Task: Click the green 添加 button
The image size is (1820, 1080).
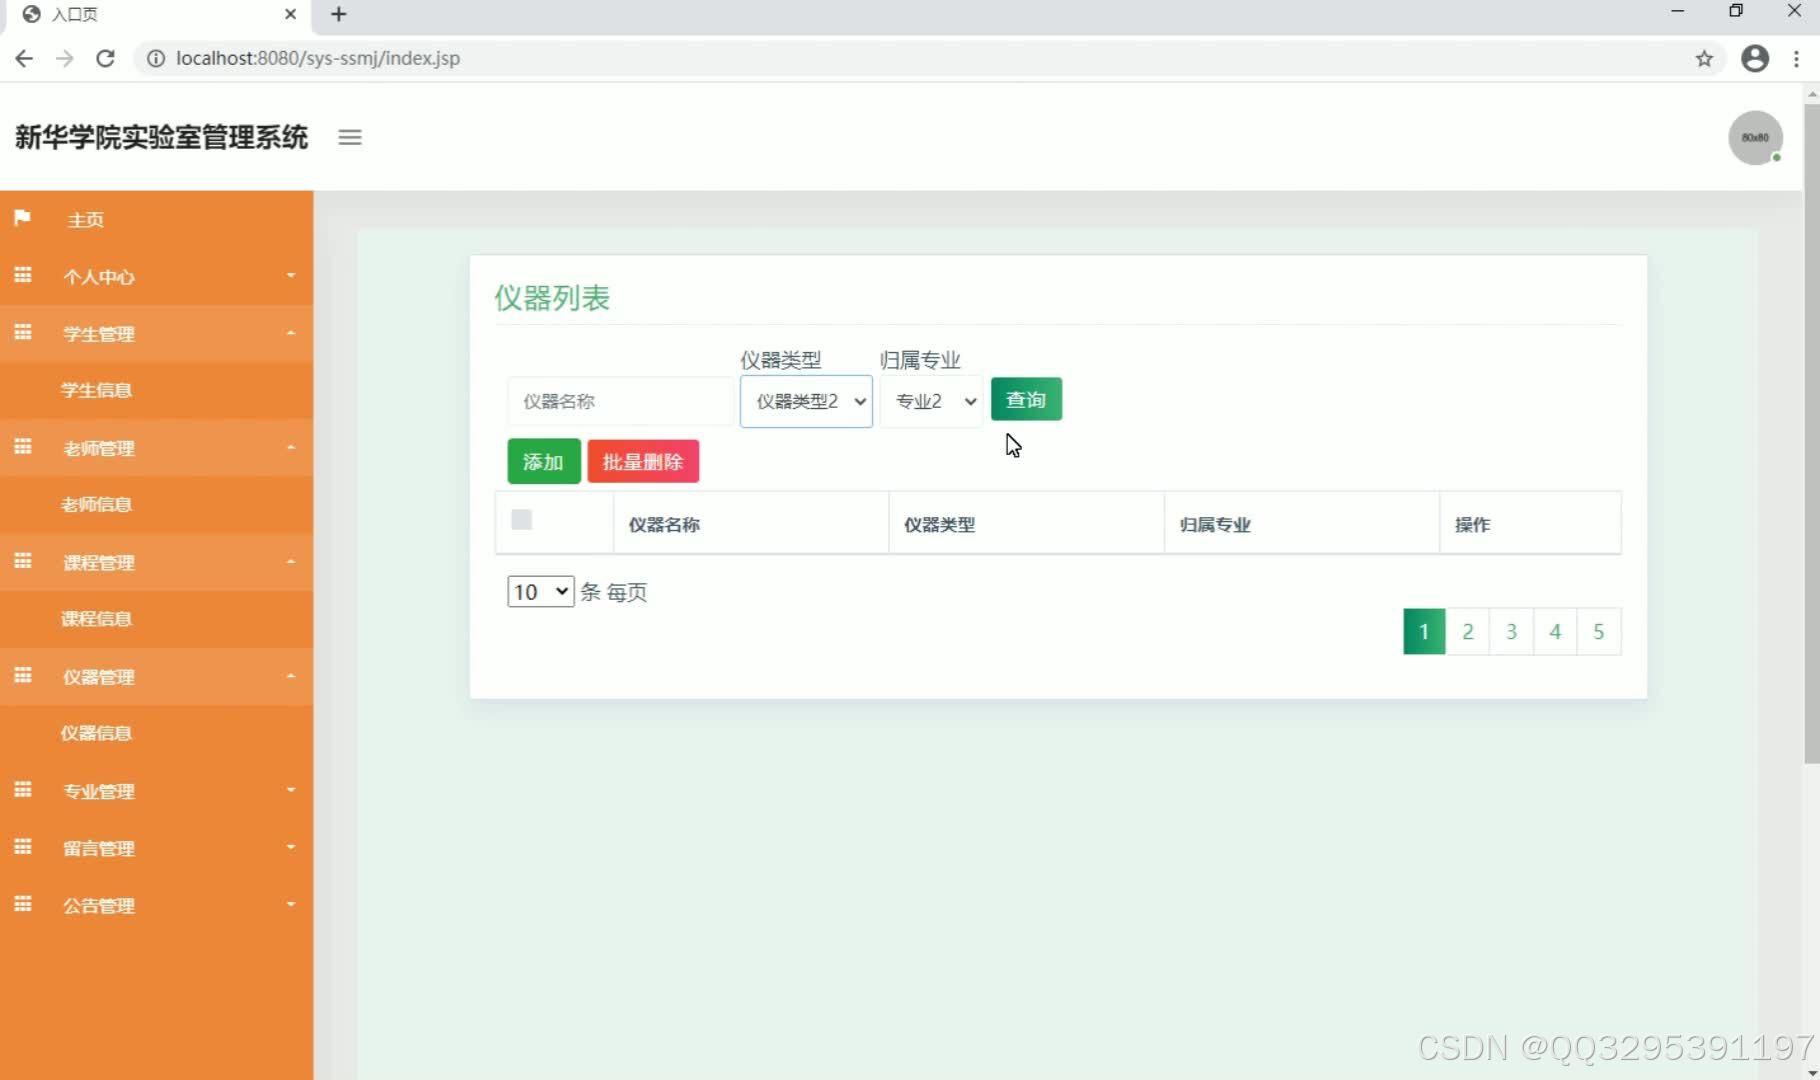Action: pos(544,461)
